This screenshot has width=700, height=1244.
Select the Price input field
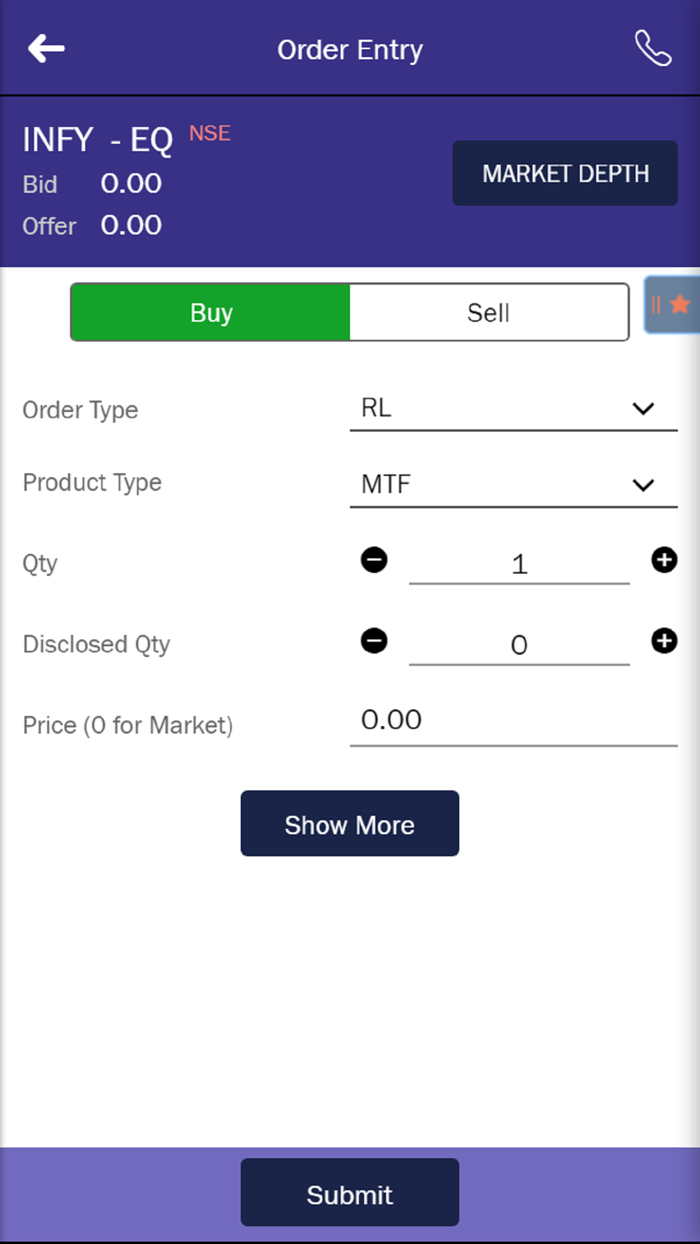pyautogui.click(x=513, y=720)
